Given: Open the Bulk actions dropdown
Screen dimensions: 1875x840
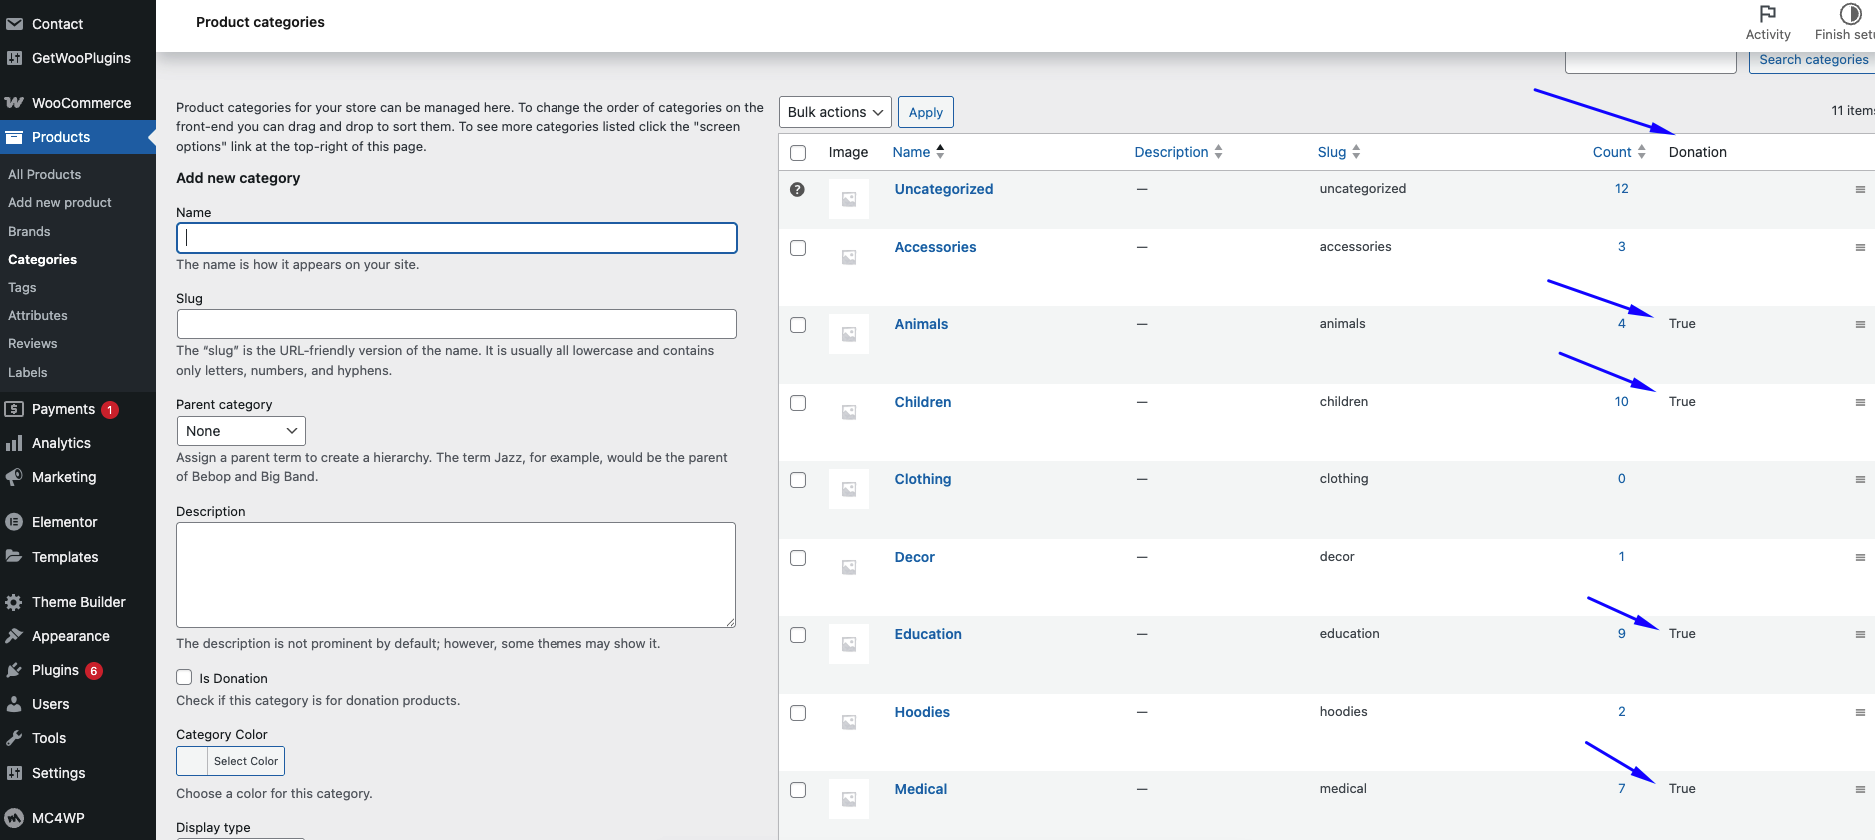Looking at the screenshot, I should (x=835, y=112).
